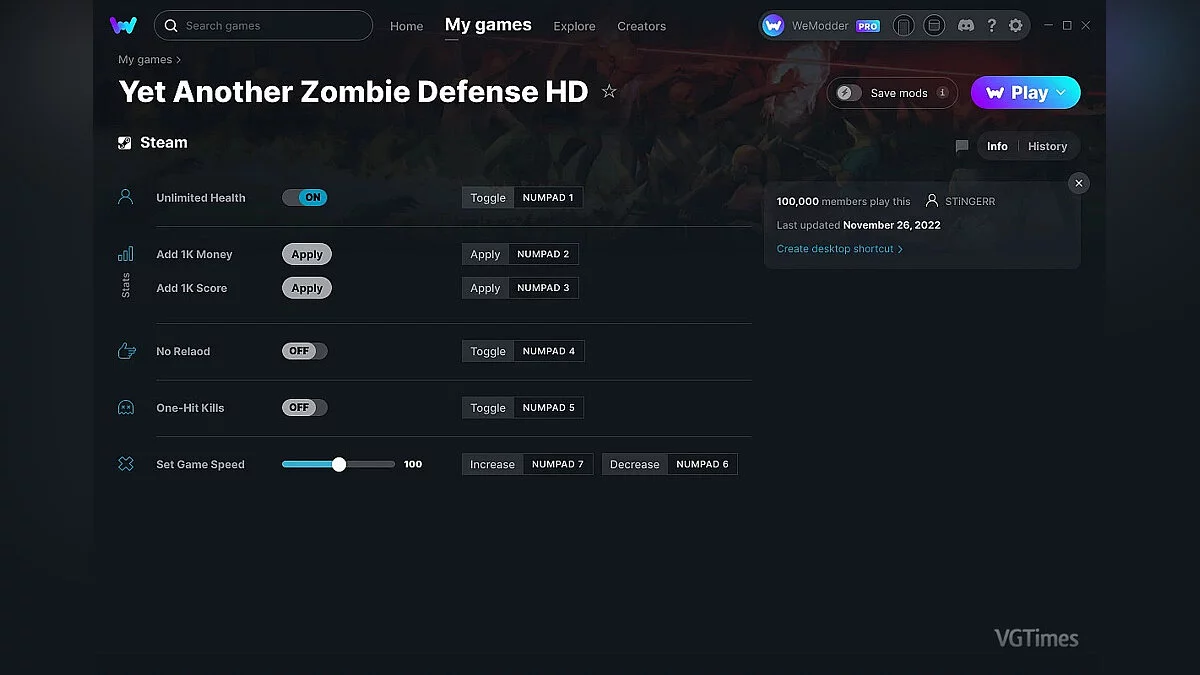Change the NUMPAD 5 hotkey binding

click(x=549, y=408)
